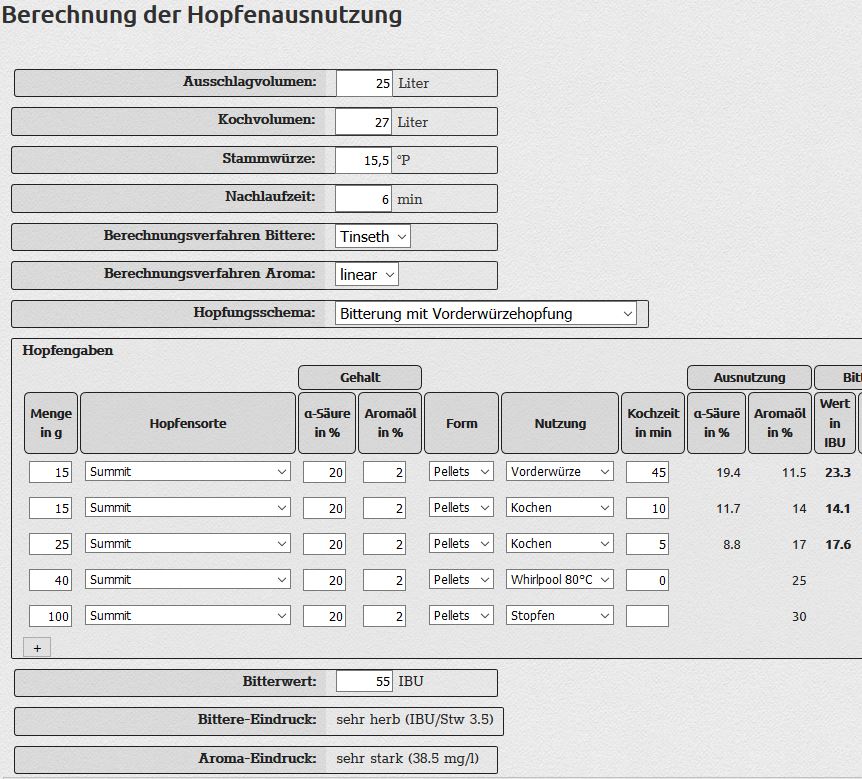The height and width of the screenshot is (779, 862).
Task: Open the Berechnungsverfahren Bittere dropdown
Action: [373, 236]
